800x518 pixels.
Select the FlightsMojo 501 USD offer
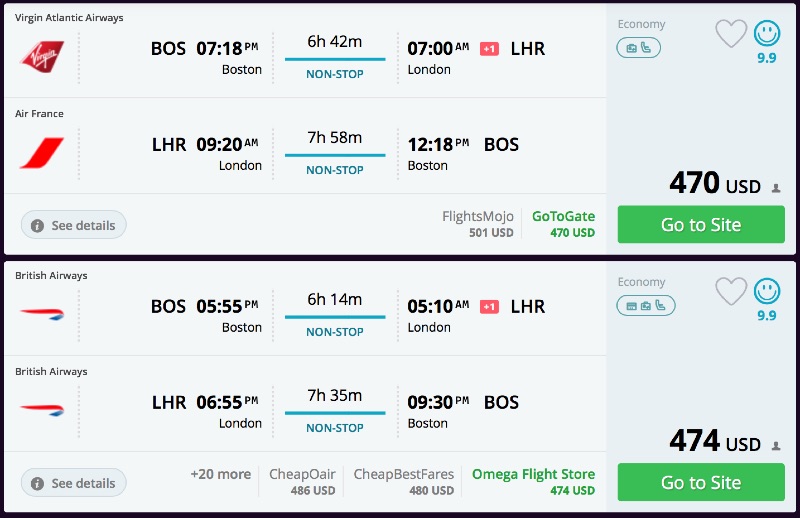pyautogui.click(x=477, y=224)
